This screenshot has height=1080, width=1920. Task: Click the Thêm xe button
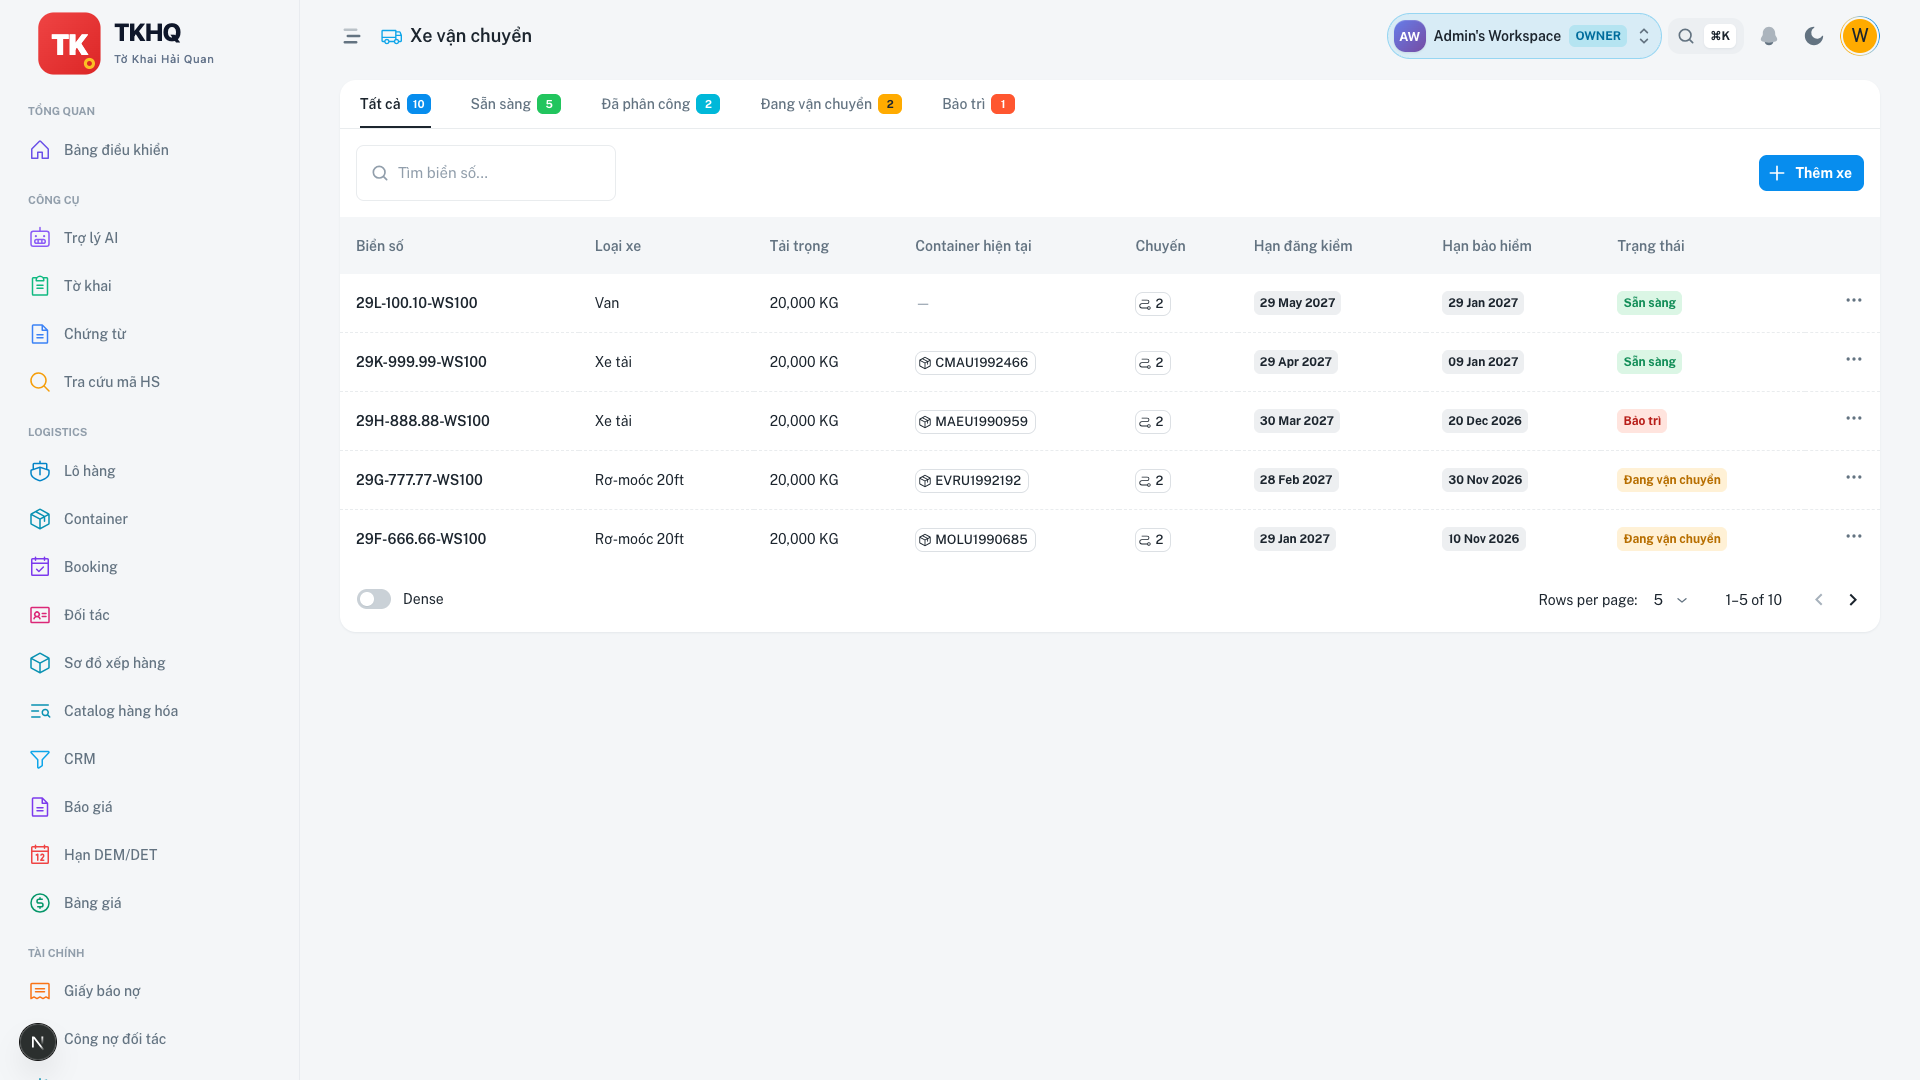(x=1810, y=173)
